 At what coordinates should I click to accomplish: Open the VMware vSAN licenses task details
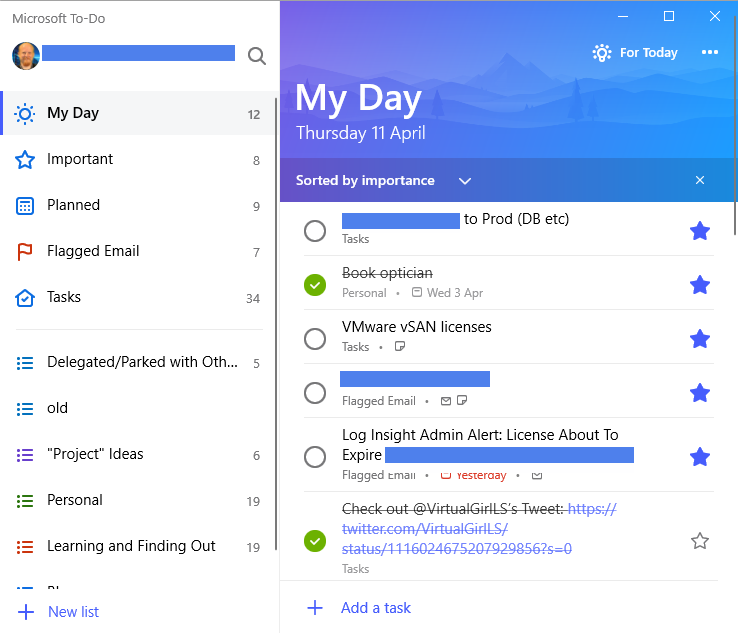[417, 327]
